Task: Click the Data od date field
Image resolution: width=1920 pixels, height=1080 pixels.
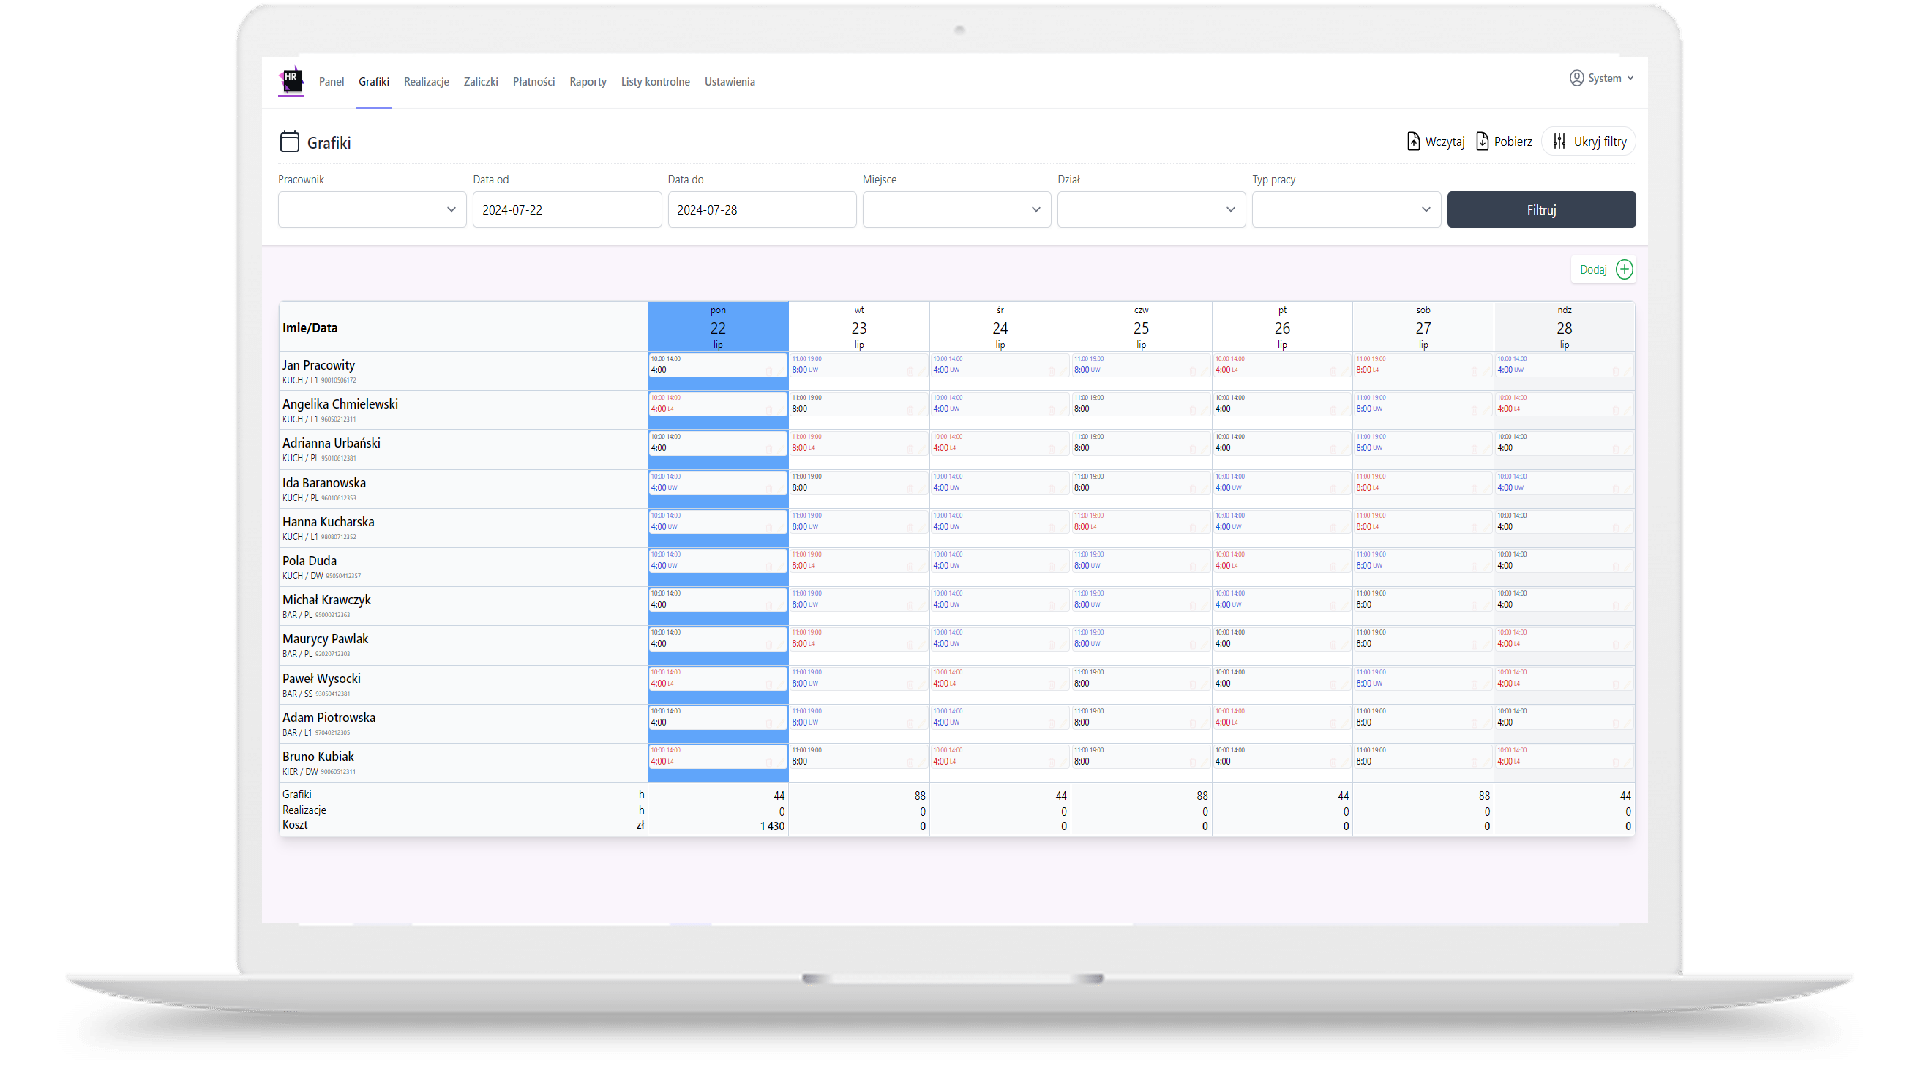Action: click(566, 210)
